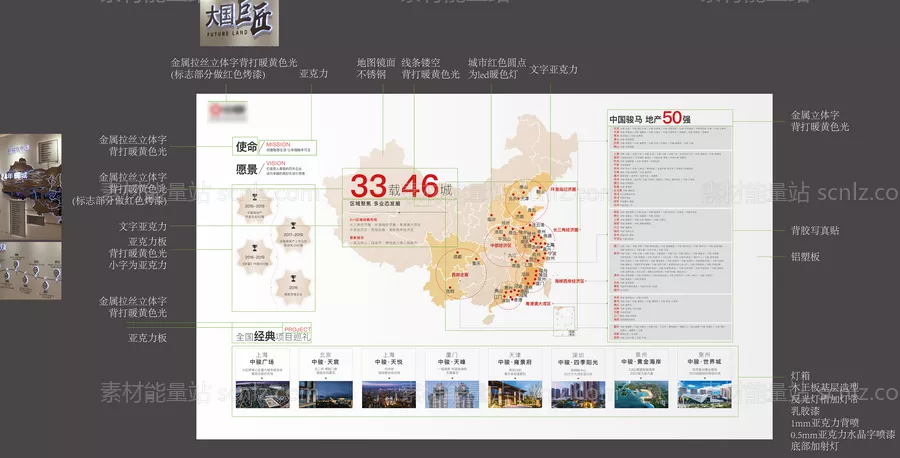
Task: Select the 中骏·黄金海岸 project title
Action: tap(641, 362)
